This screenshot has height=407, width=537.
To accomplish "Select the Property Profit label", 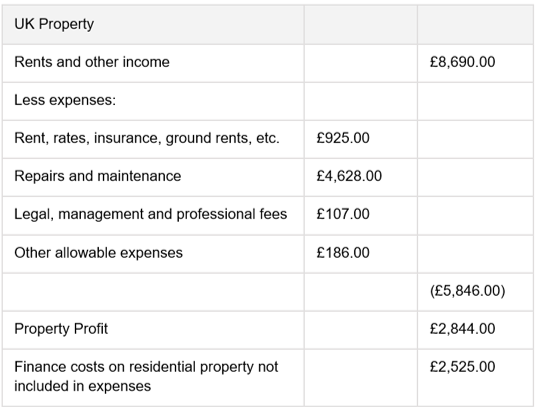I will coord(61,329).
